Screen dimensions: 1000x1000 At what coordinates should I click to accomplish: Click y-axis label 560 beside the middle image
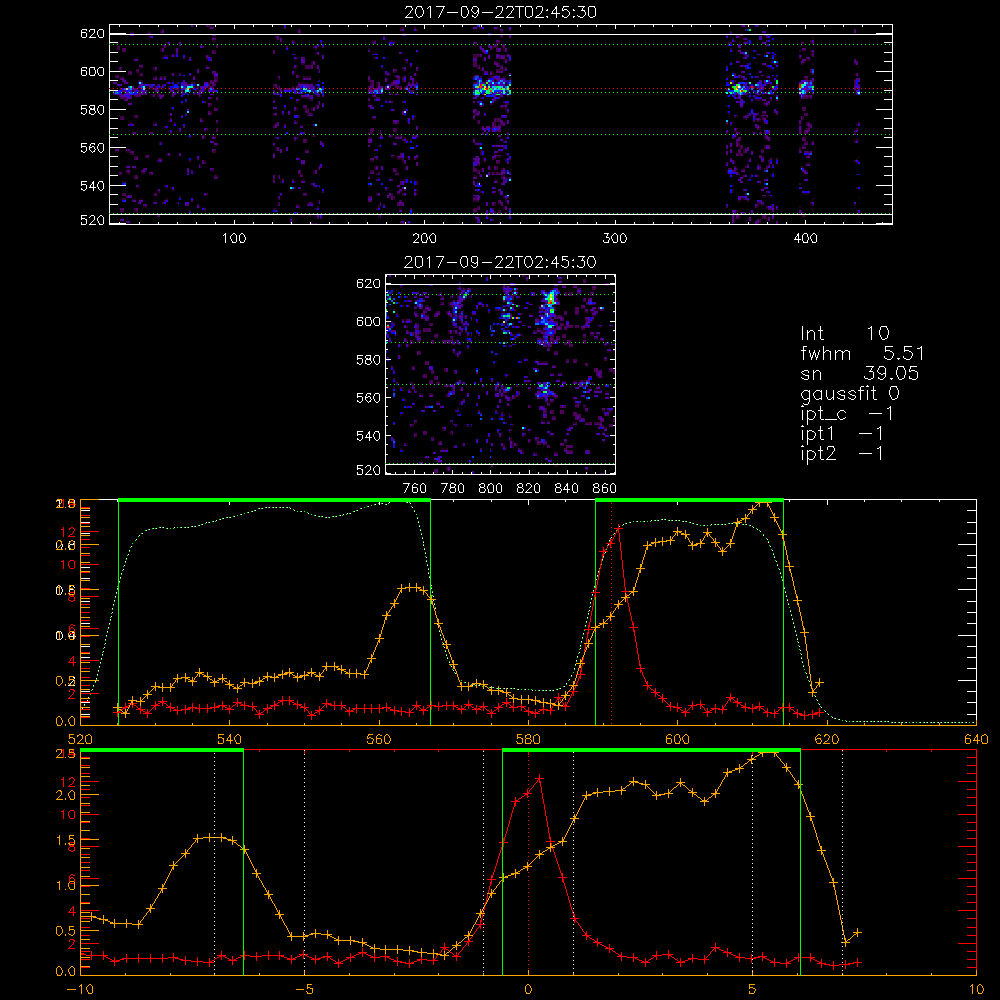coord(369,398)
